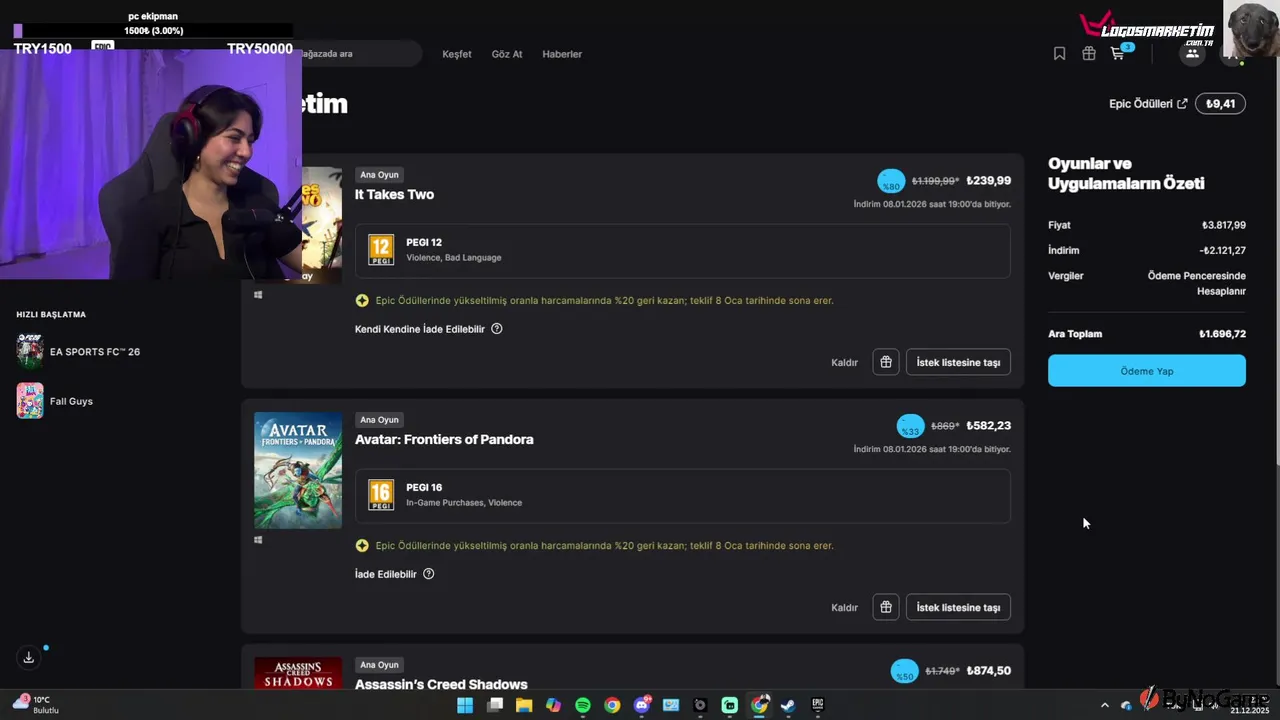1280x720 pixels.
Task: Select the İndirim -₺2.121,27 value
Action: point(1222,251)
